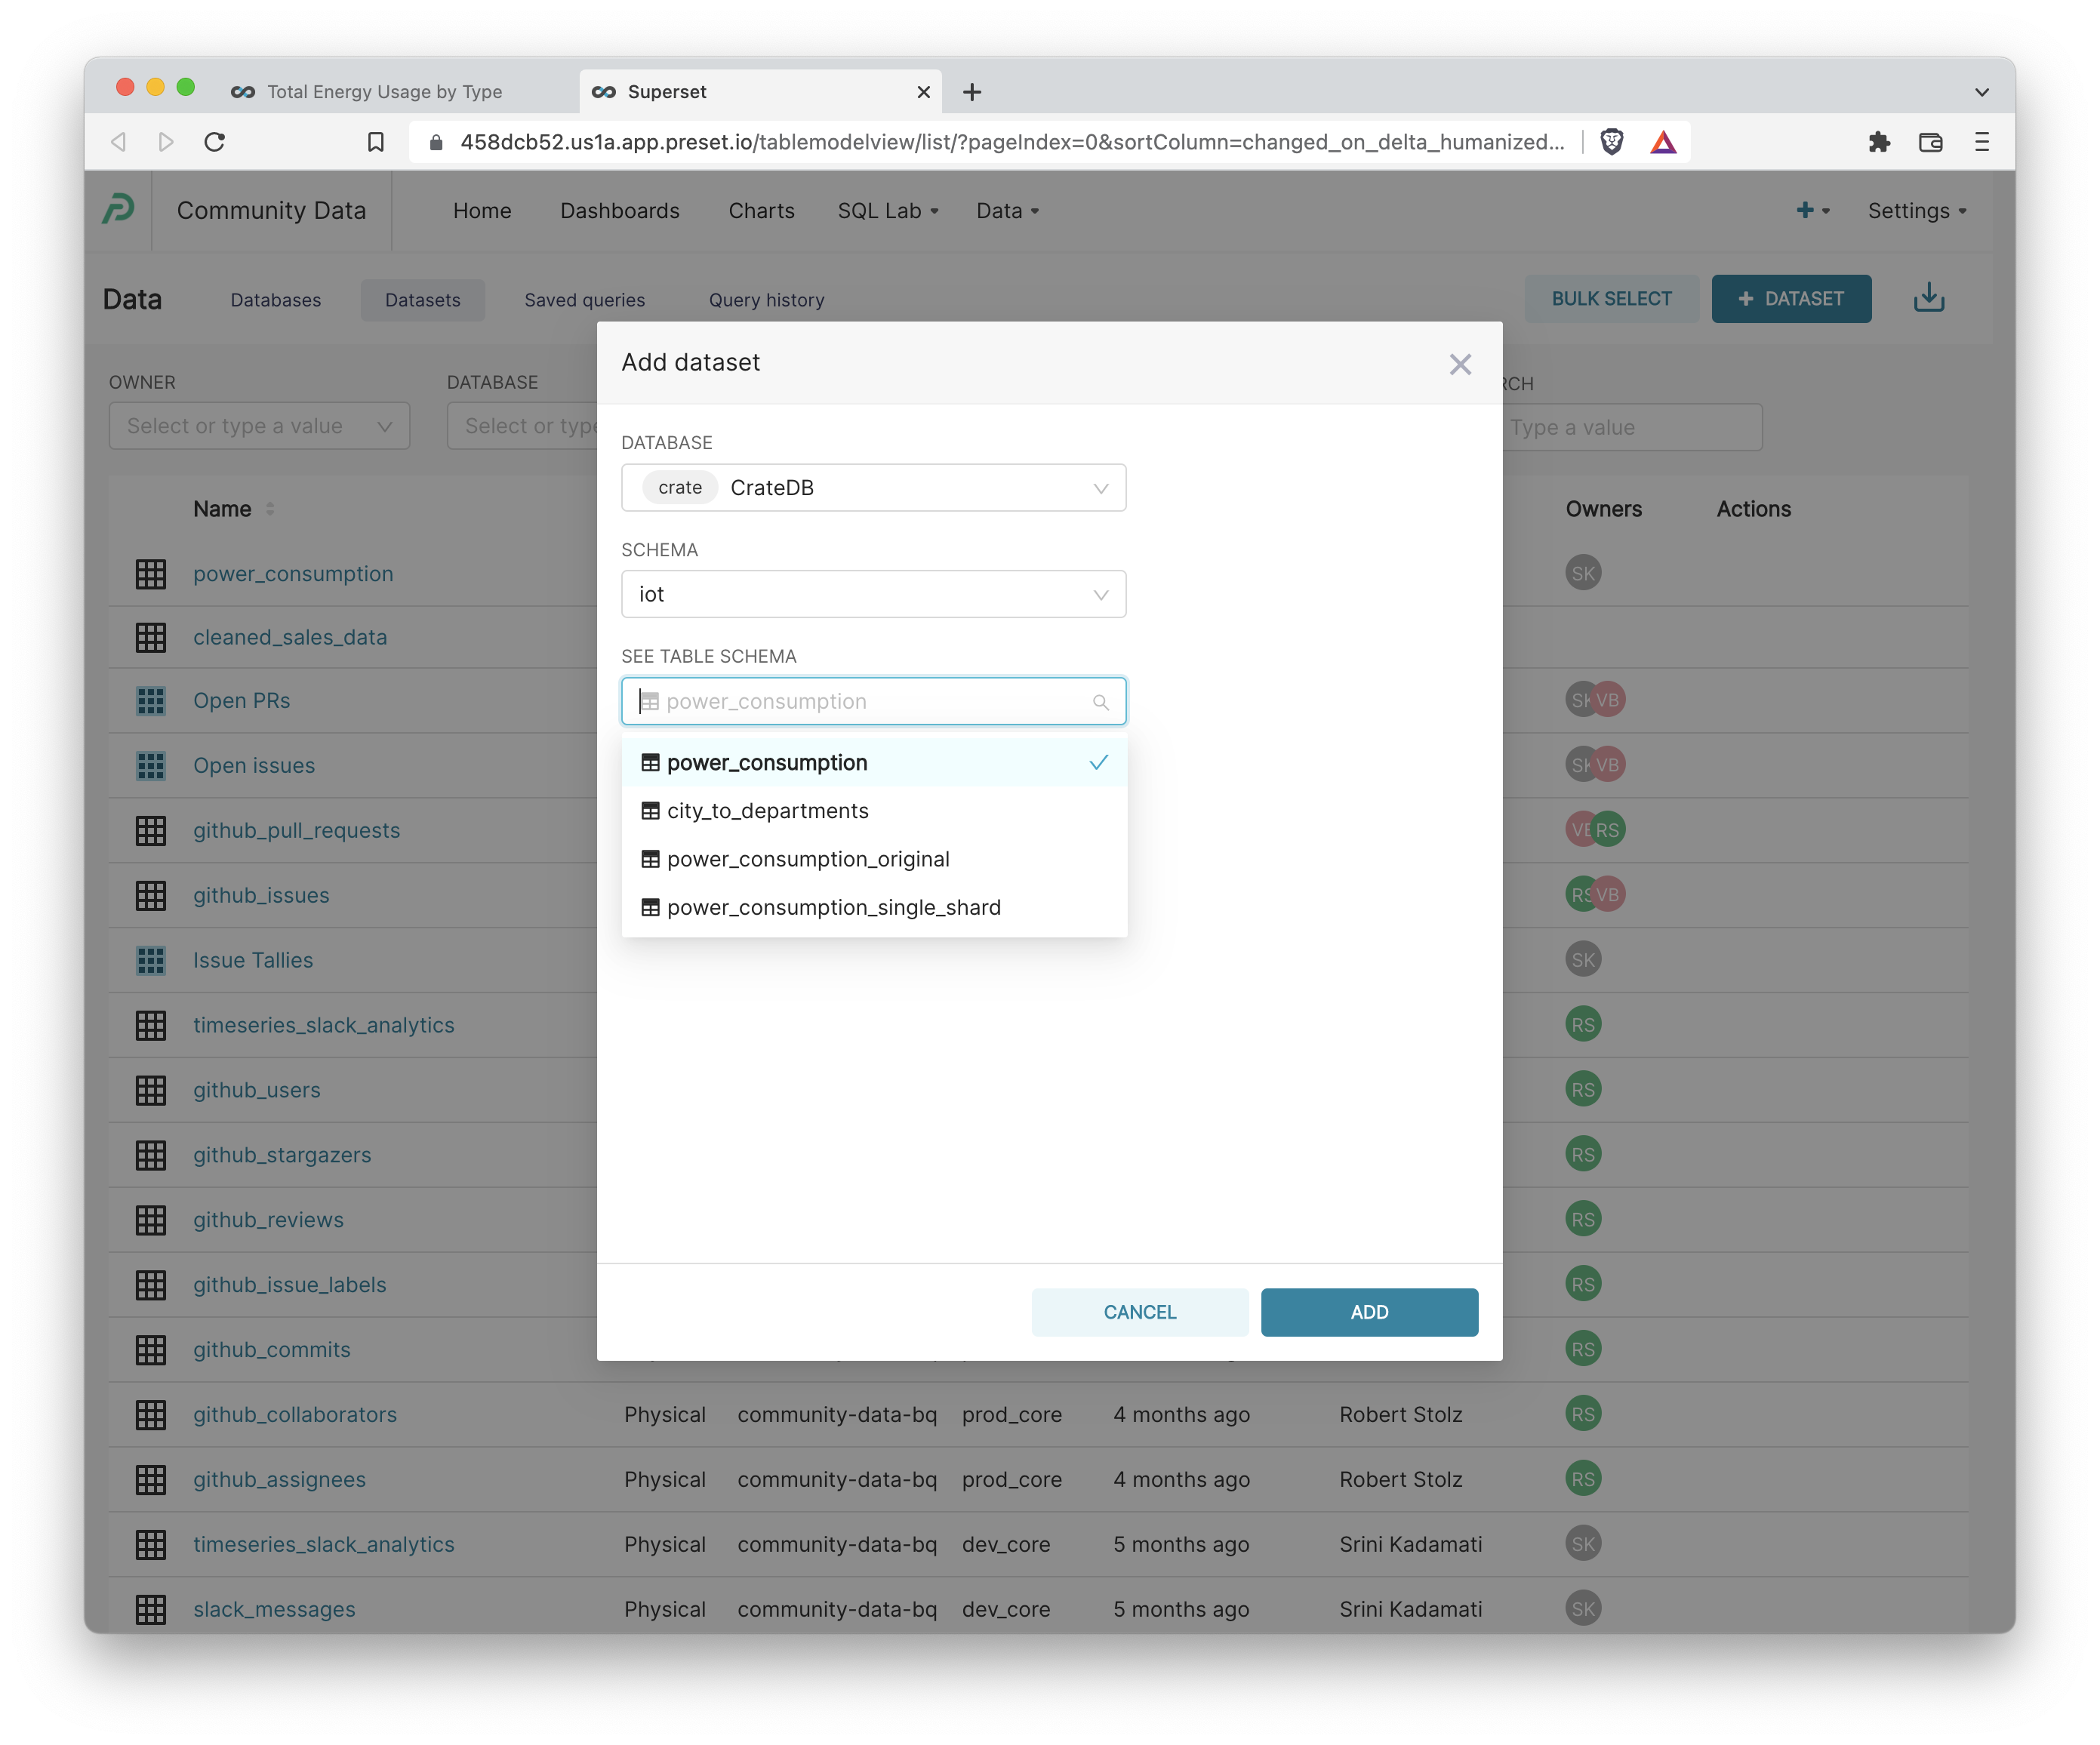Click the Preset logo icon
2100x1745 pixels.
(x=119, y=210)
